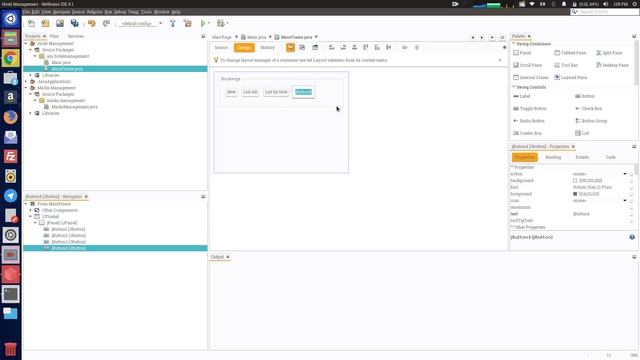
Task: Click the background property color swatch
Action: point(575,180)
